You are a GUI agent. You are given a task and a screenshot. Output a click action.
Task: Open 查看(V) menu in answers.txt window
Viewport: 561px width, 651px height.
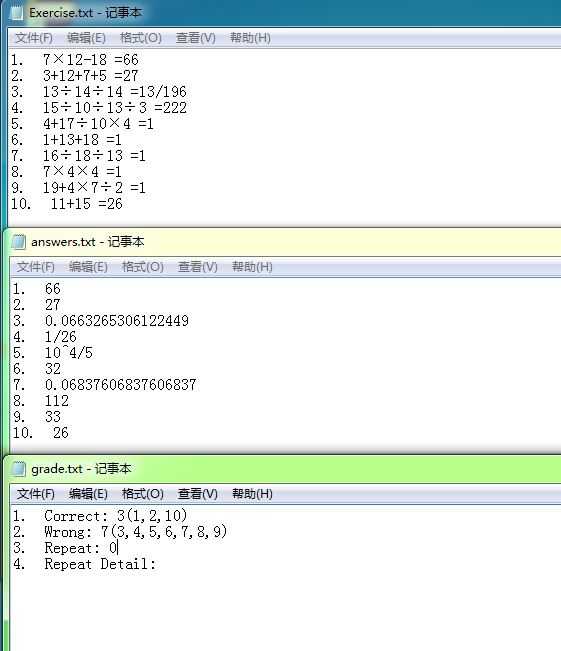(198, 267)
